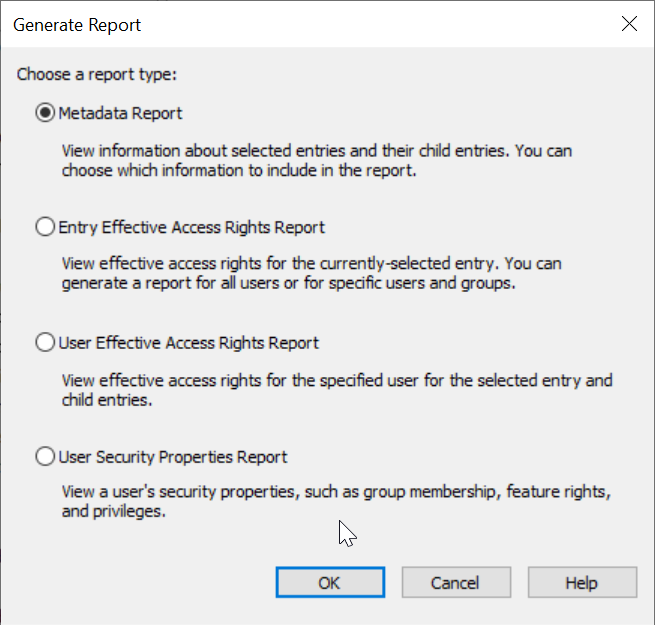The image size is (655, 625).
Task: Click the 'User Security Properties Report' label
Action: 173,457
